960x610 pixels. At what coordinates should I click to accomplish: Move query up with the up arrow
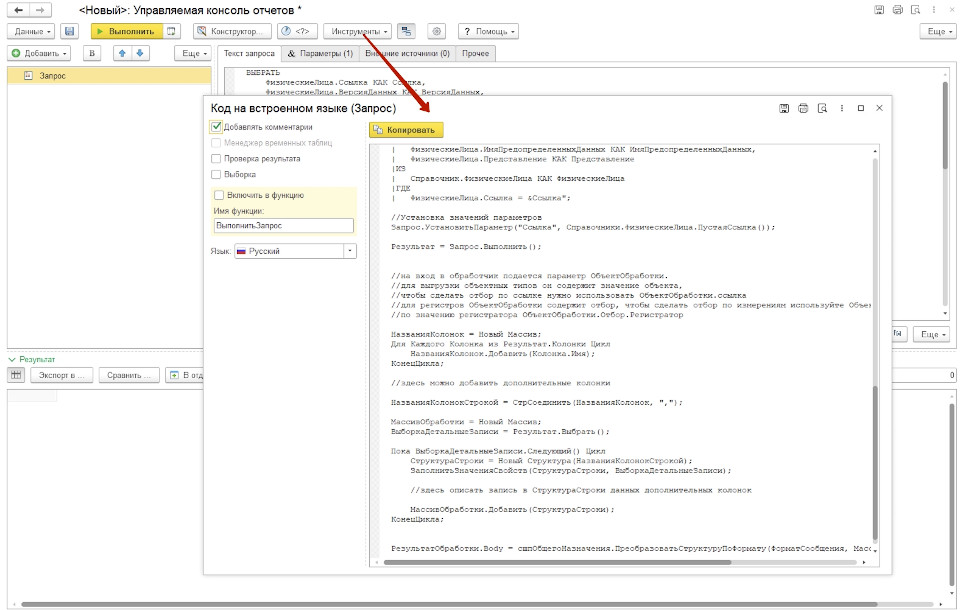[x=124, y=53]
